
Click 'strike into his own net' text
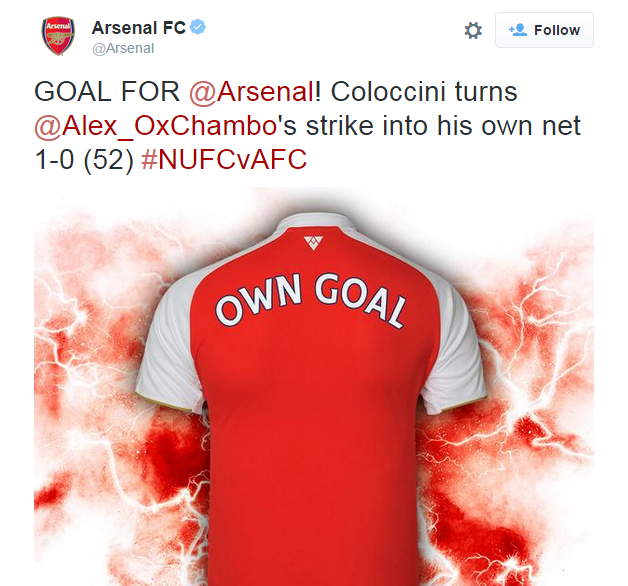pos(443,126)
